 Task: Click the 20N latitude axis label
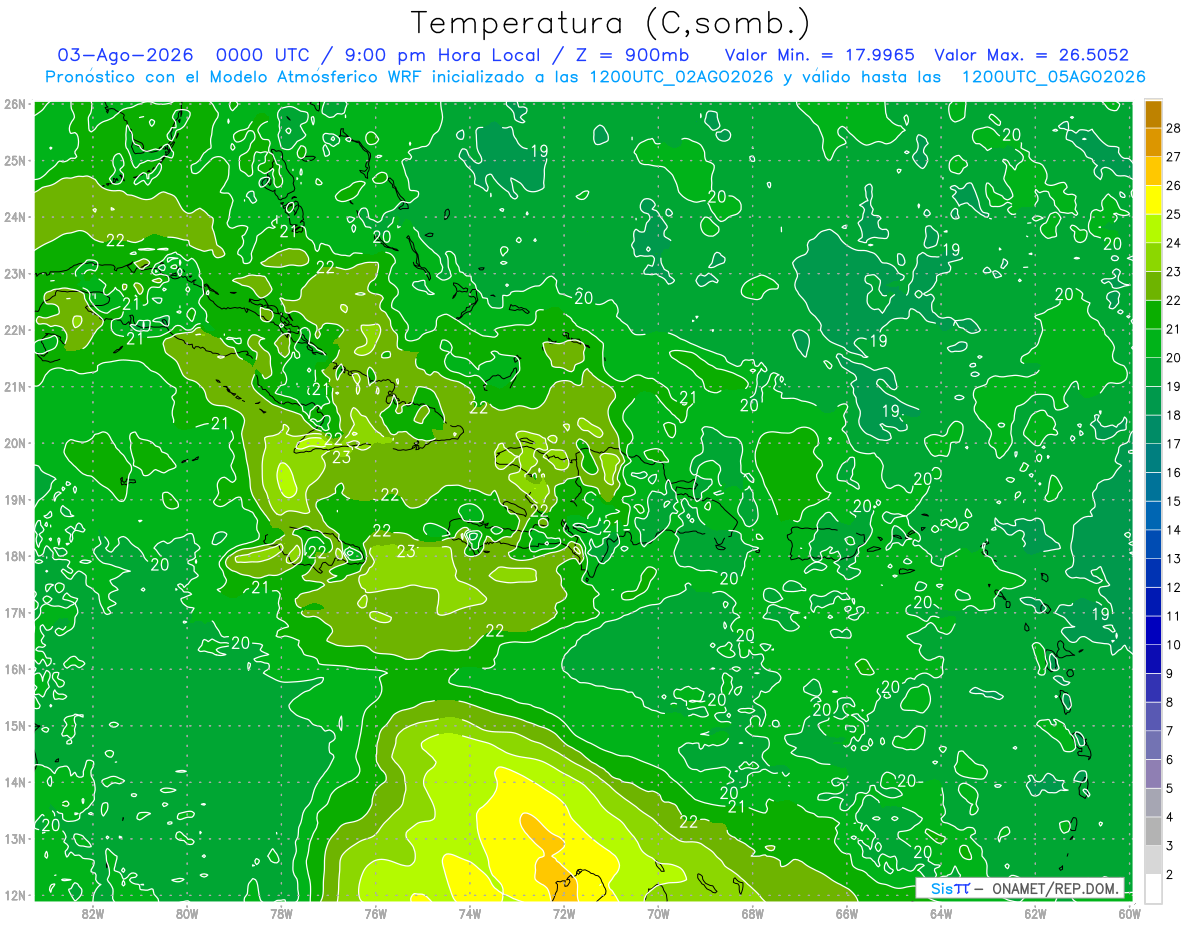tap(15, 443)
